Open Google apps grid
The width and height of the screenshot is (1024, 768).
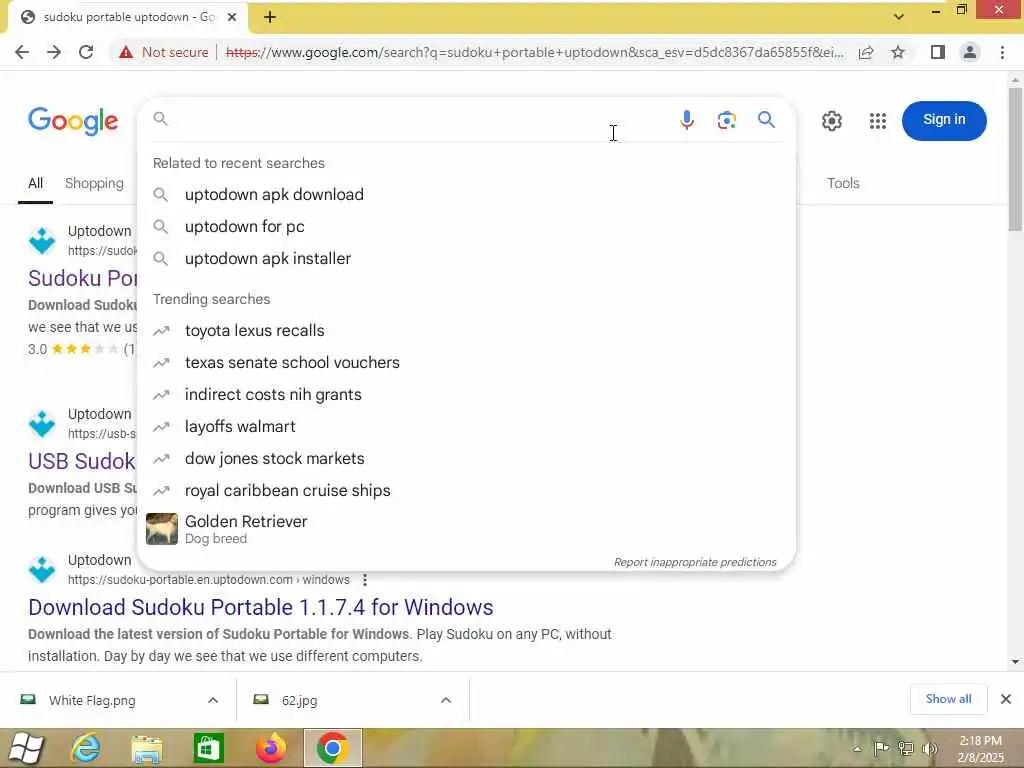click(878, 121)
